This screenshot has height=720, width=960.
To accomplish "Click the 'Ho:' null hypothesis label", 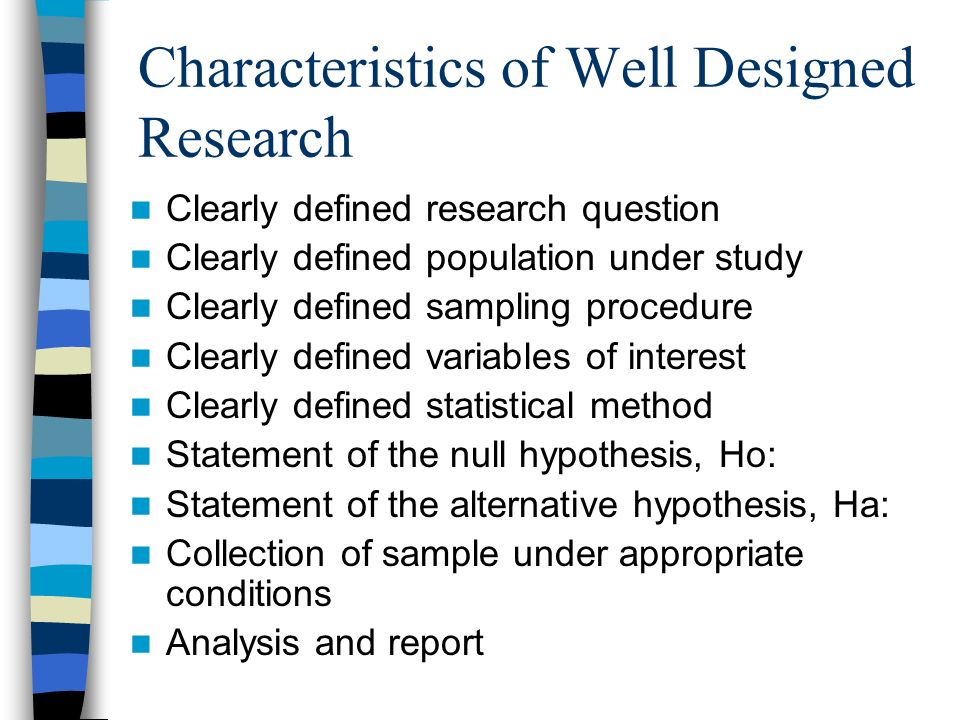I will (x=747, y=455).
